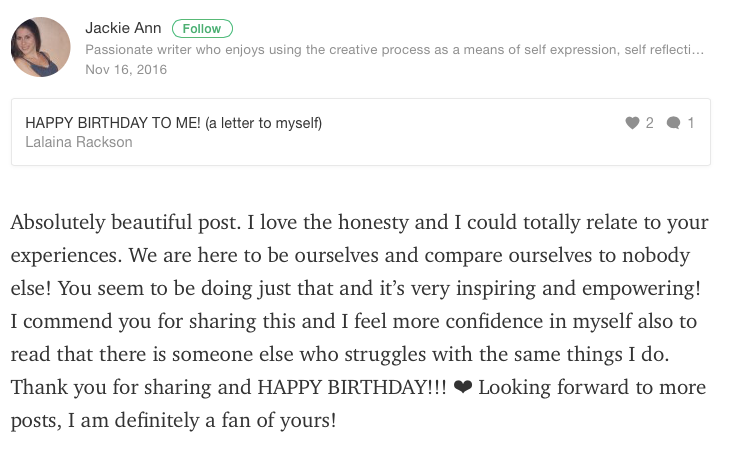733x451 pixels.
Task: Click the response count number 1
Action: pyautogui.click(x=691, y=123)
